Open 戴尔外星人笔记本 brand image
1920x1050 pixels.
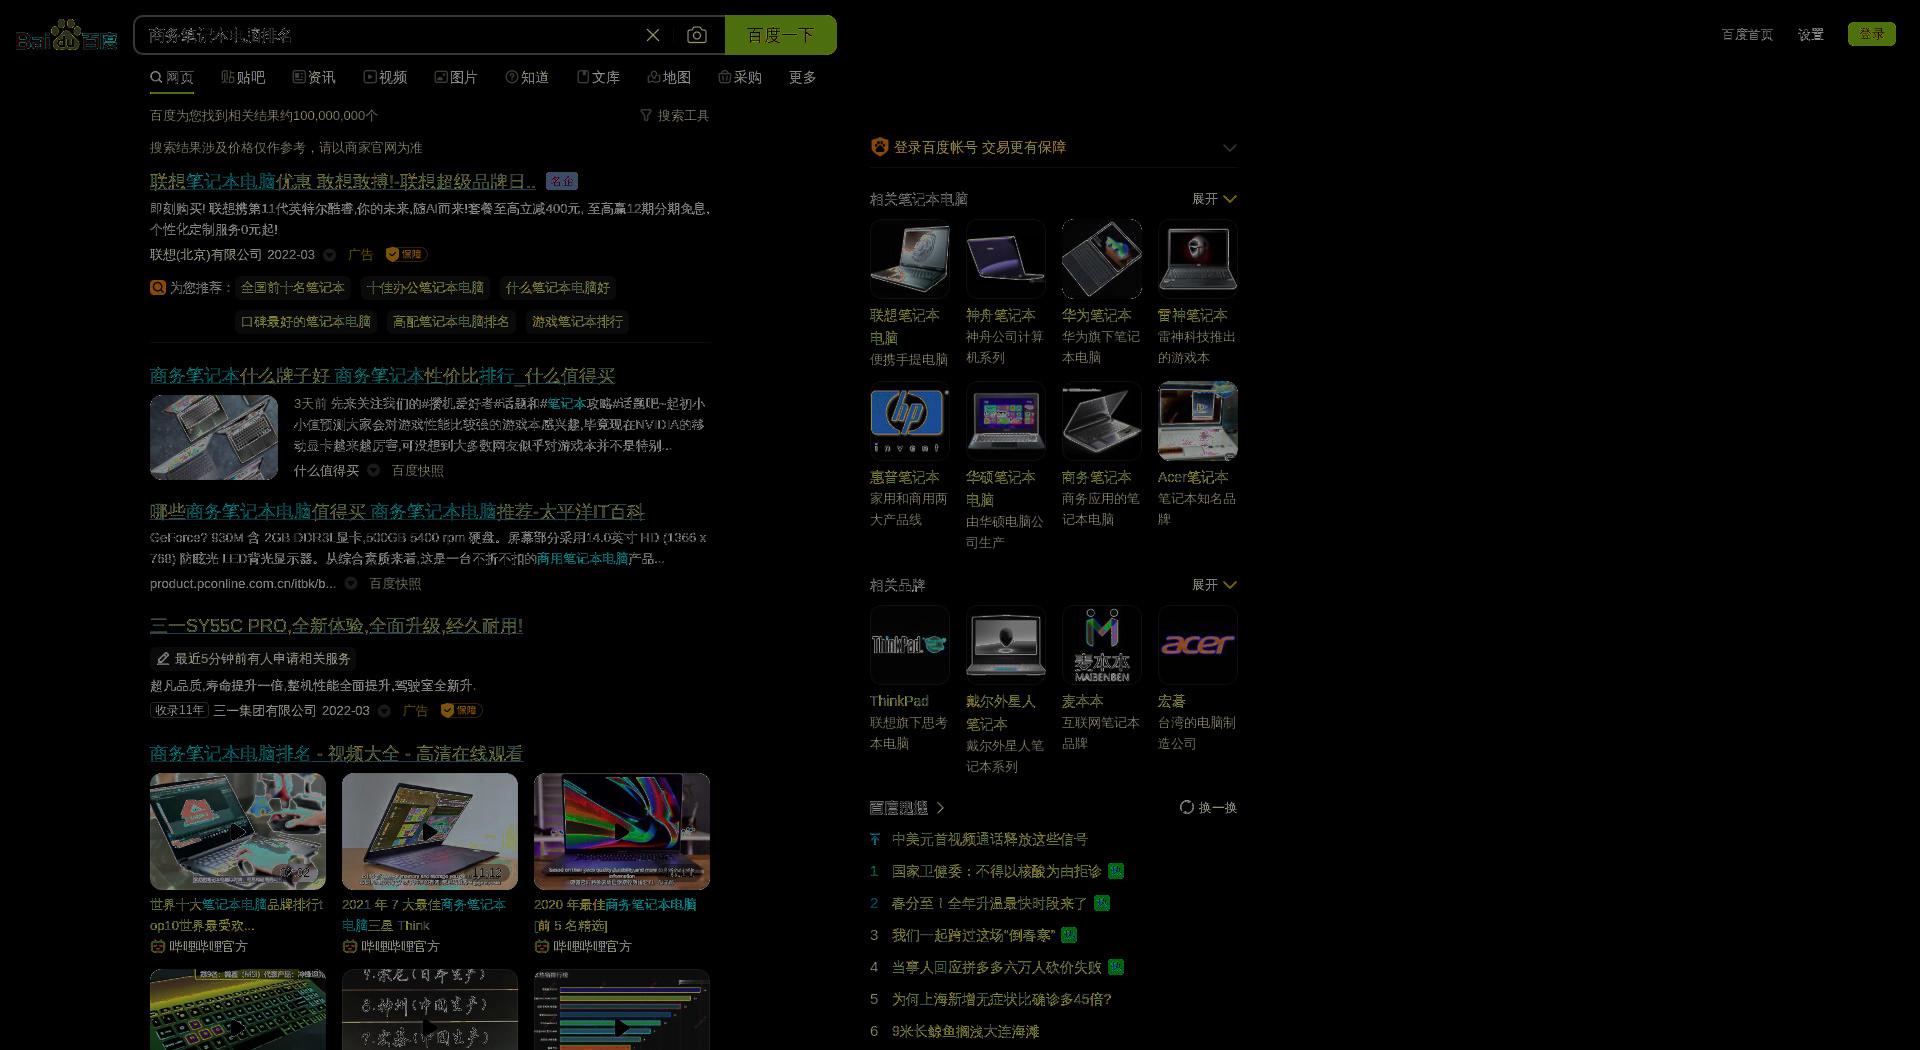point(1006,645)
